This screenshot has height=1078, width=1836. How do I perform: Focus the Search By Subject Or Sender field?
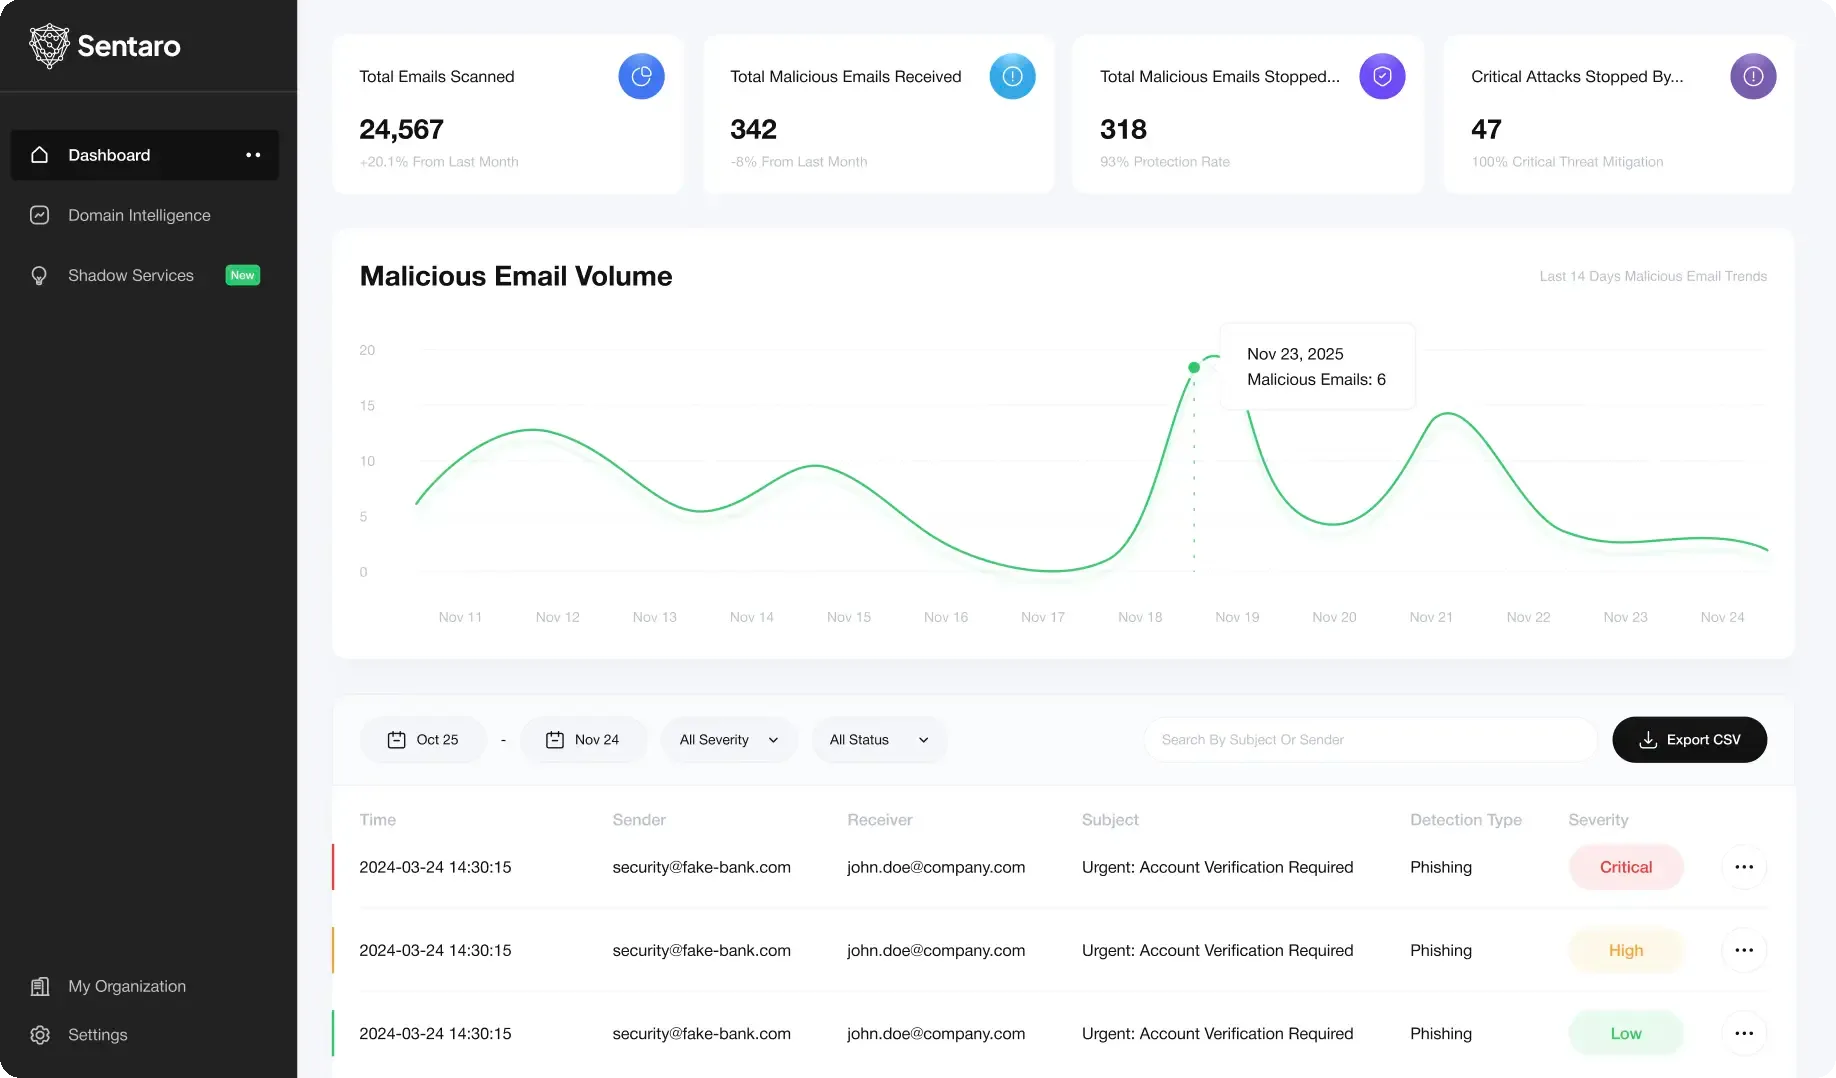(x=1370, y=740)
